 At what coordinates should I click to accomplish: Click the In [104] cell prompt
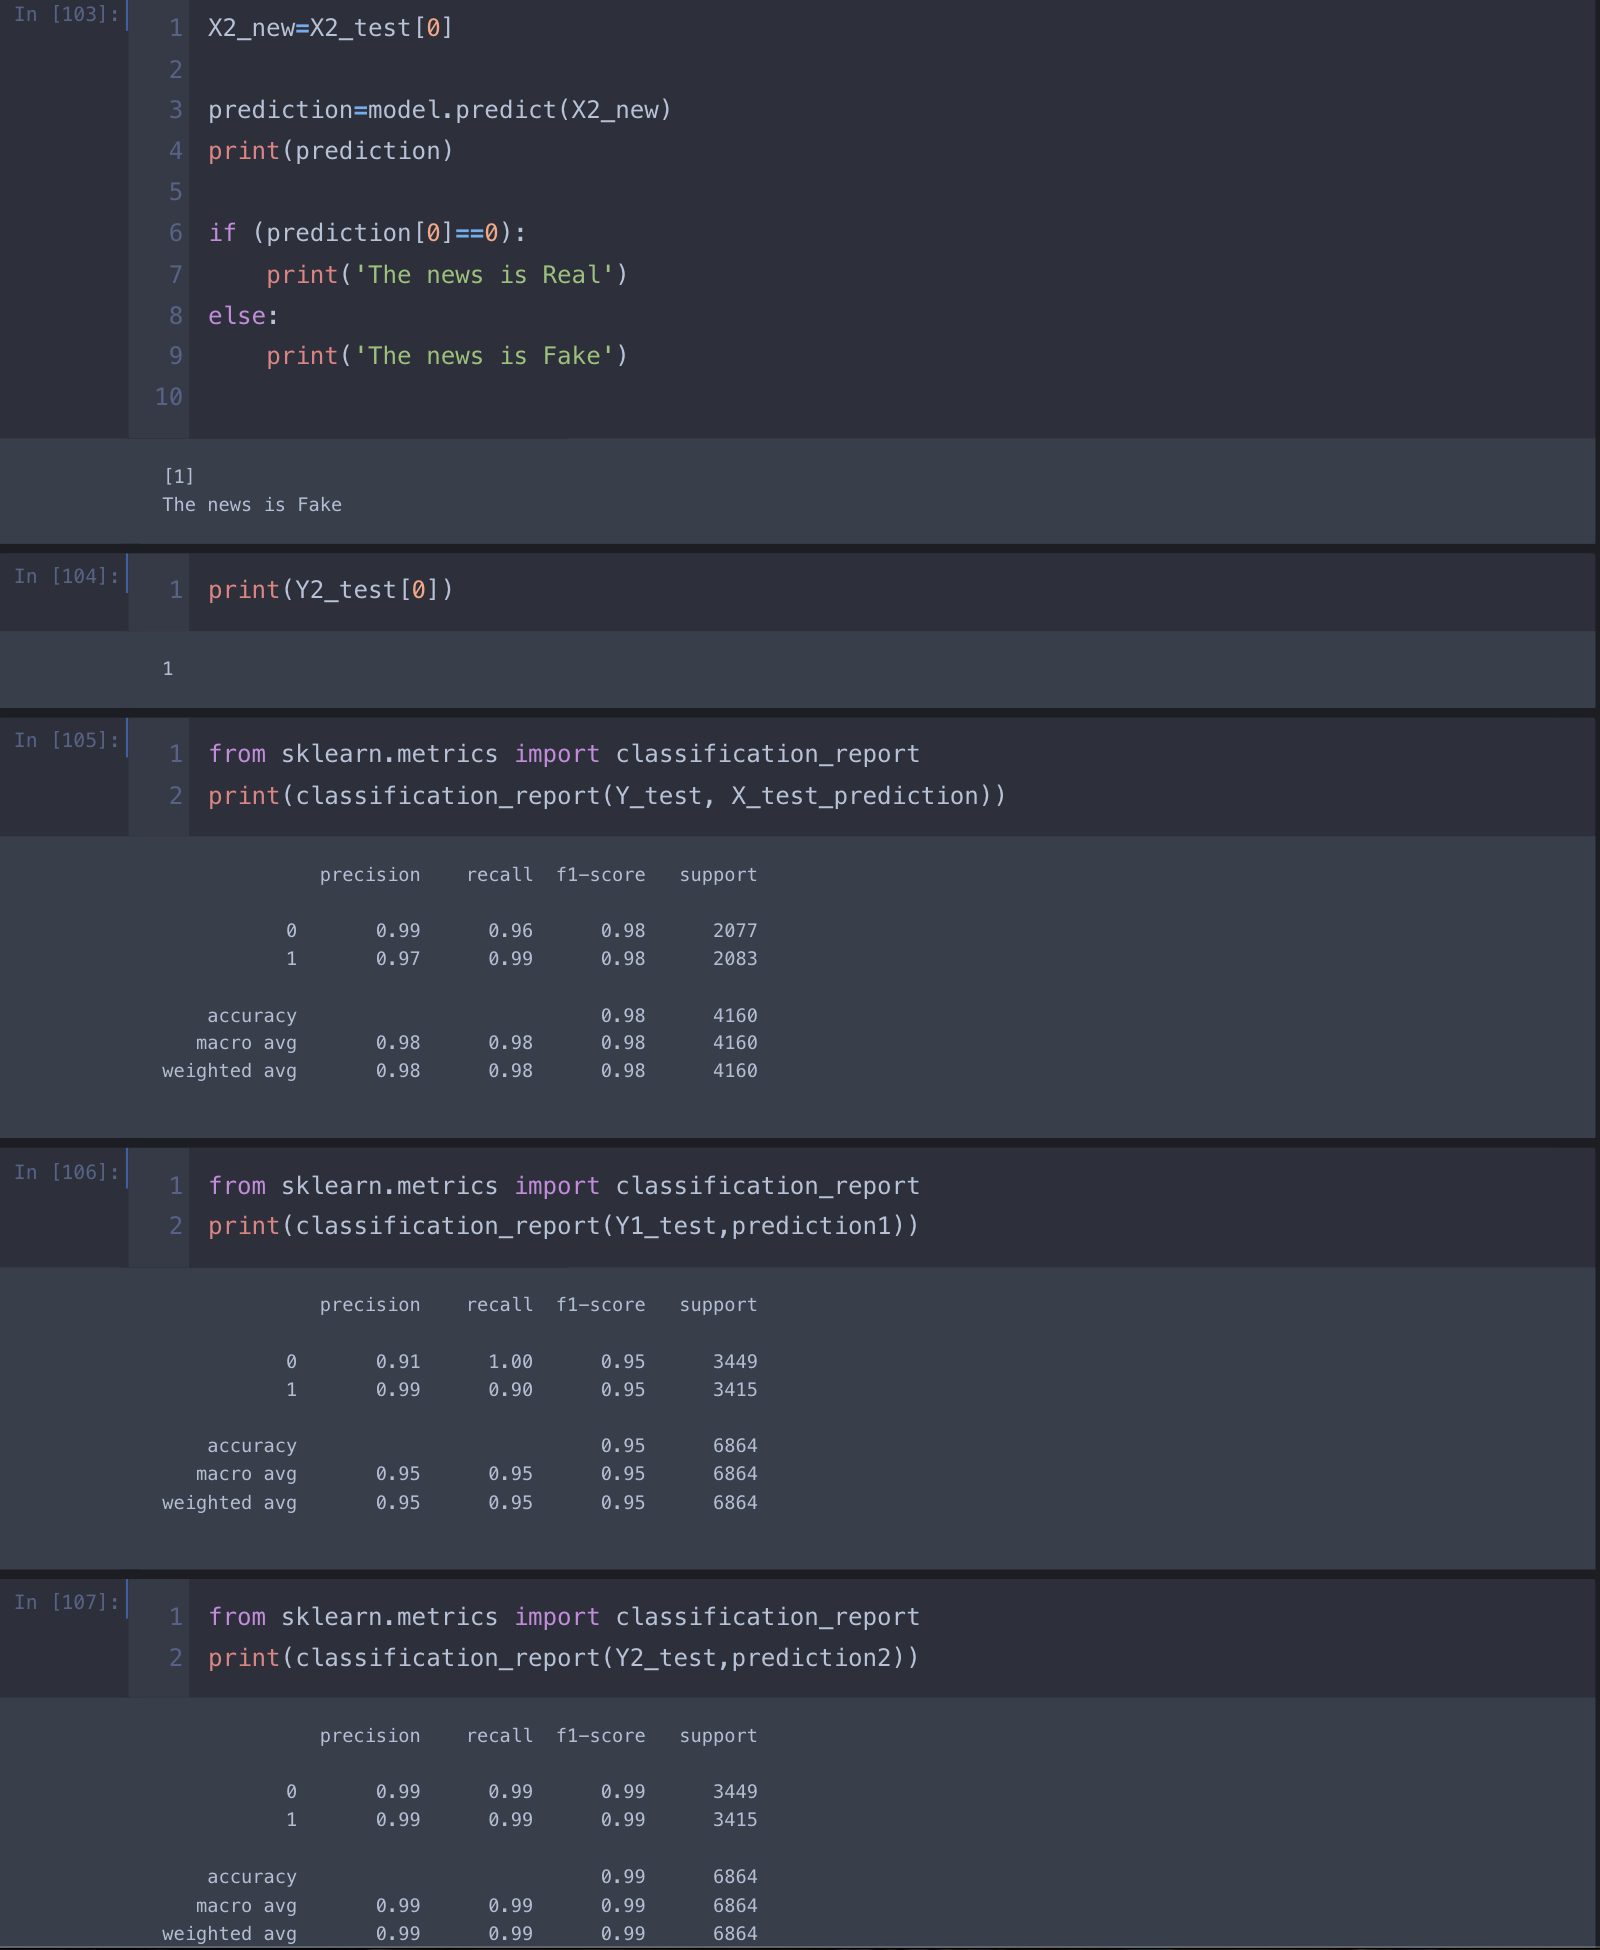pyautogui.click(x=66, y=576)
